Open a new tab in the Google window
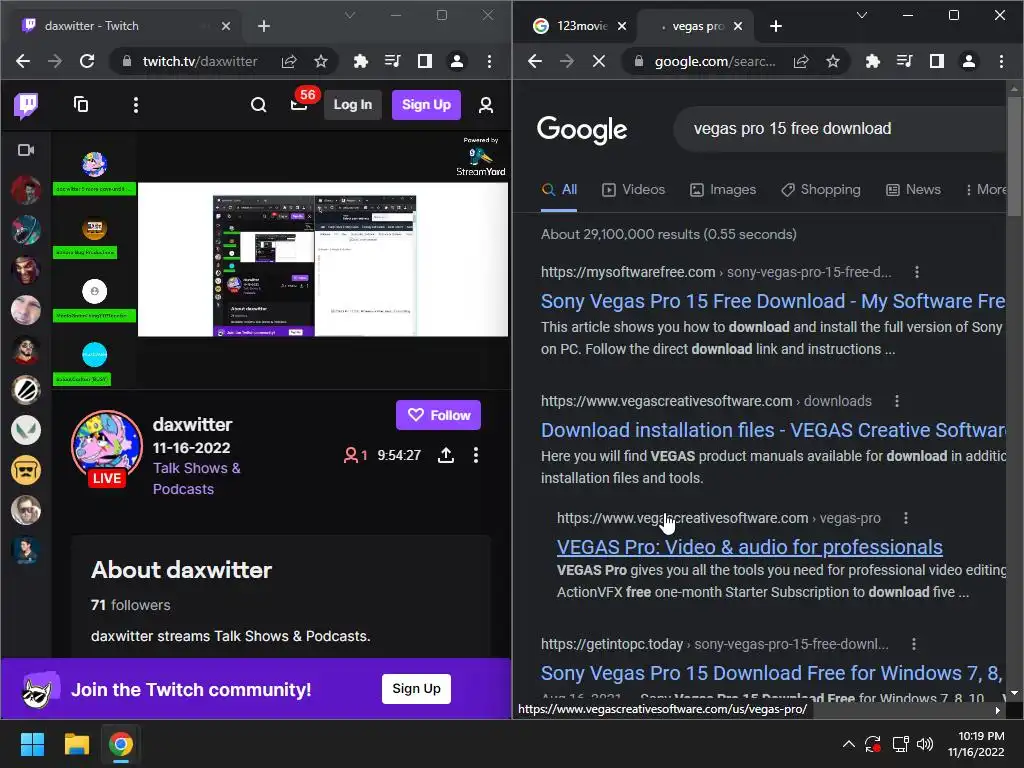1024x768 pixels. [x=776, y=26]
